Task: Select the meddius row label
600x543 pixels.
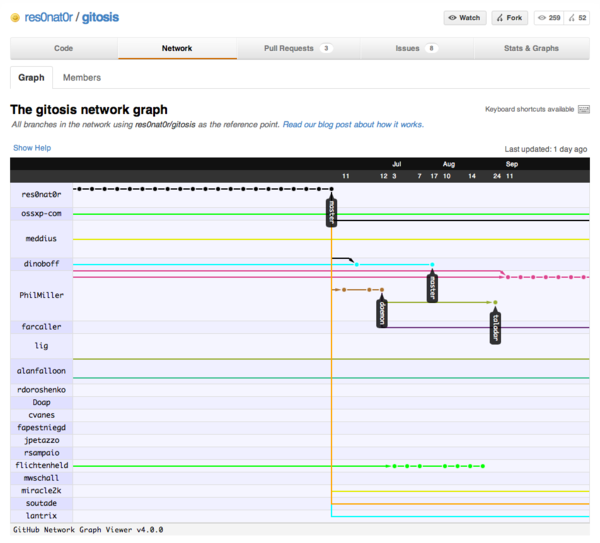Action: [41, 239]
